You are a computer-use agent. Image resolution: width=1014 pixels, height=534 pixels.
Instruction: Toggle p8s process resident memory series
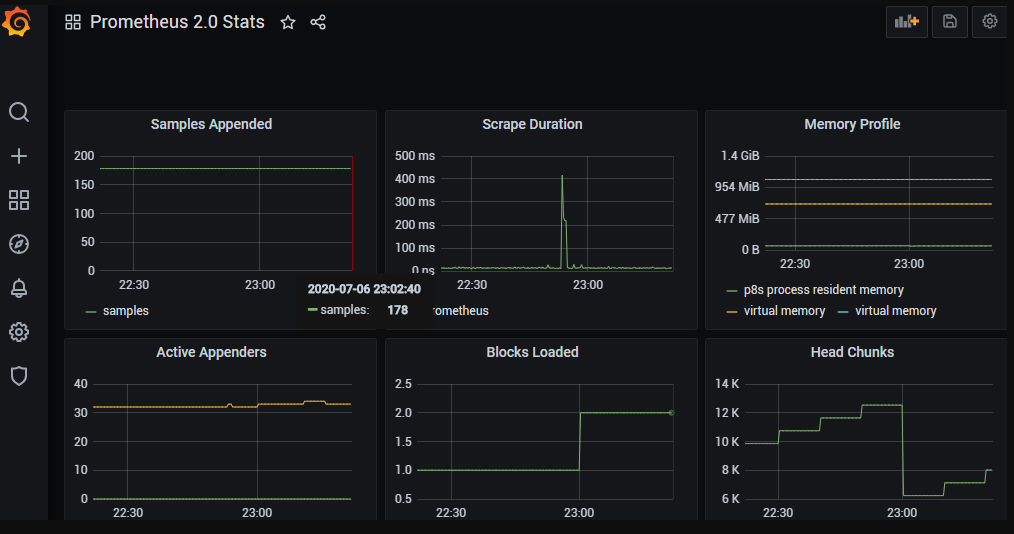822,290
